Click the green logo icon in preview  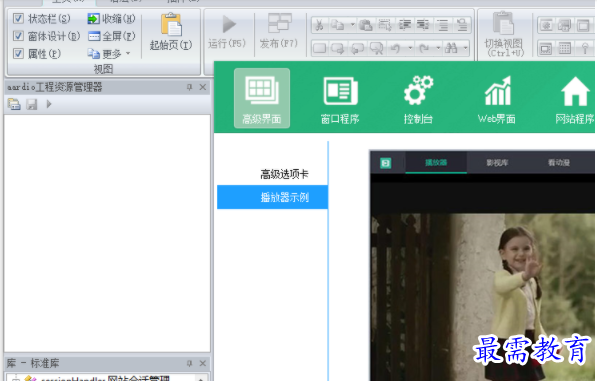(386, 163)
